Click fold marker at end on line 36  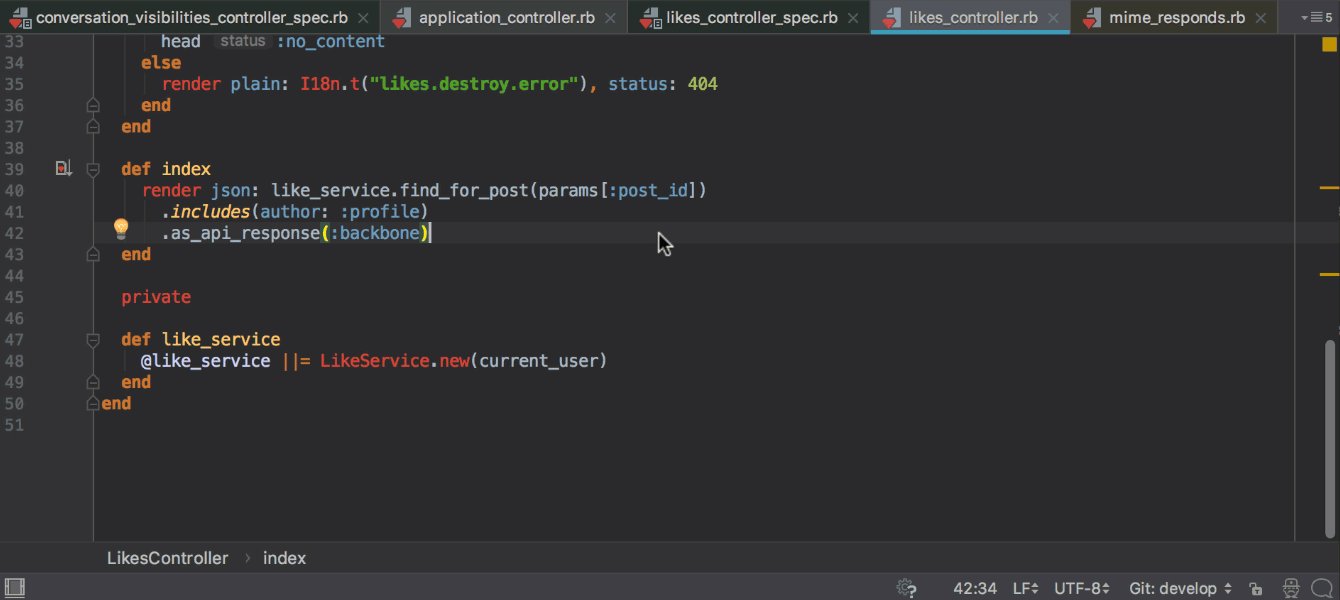tap(93, 105)
